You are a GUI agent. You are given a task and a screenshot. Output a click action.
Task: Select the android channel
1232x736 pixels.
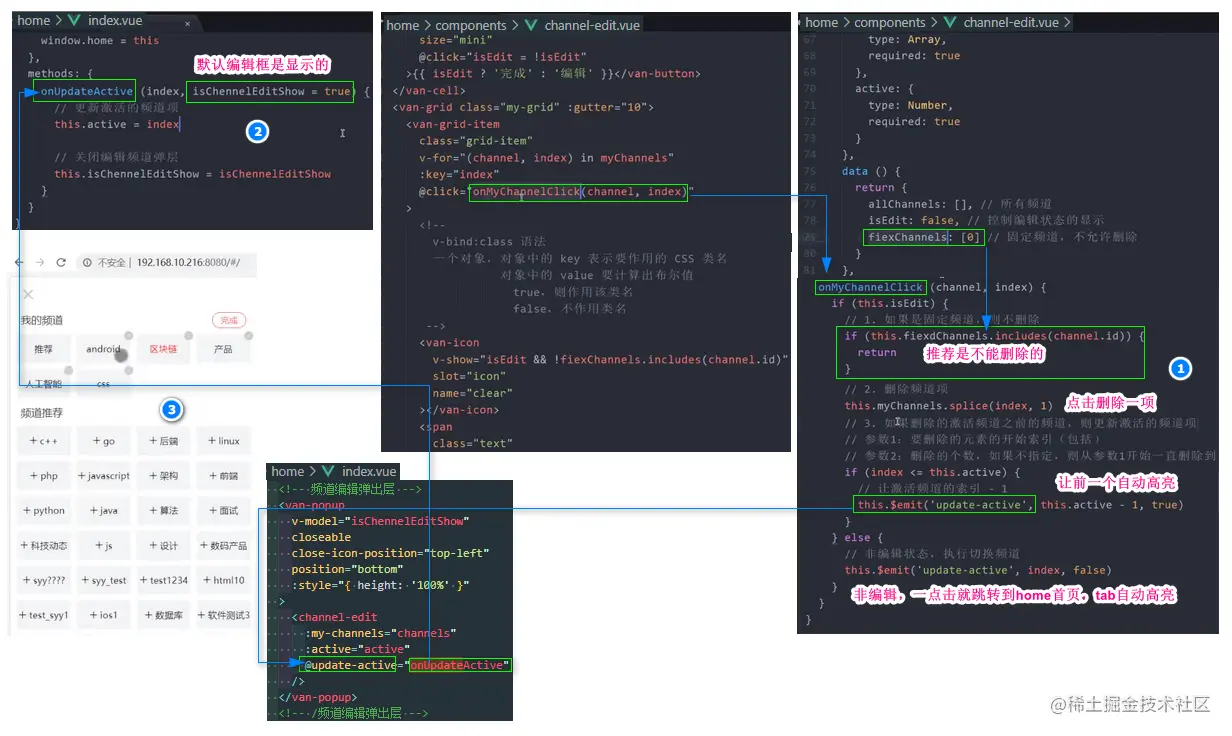(x=103, y=349)
